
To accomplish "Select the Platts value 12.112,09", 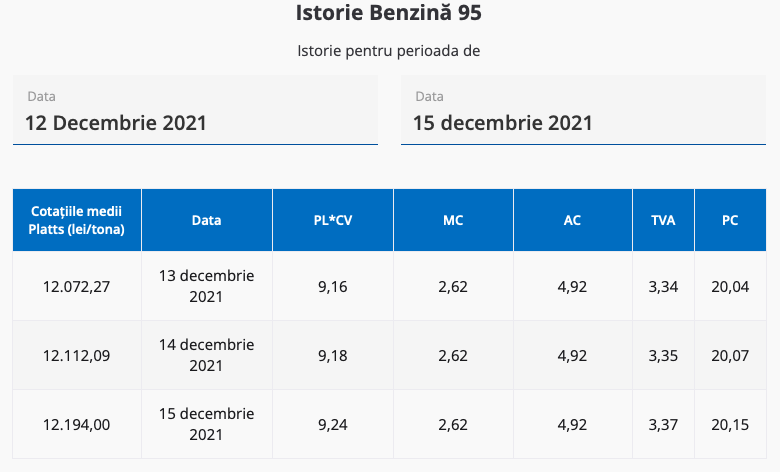I will tap(77, 355).
